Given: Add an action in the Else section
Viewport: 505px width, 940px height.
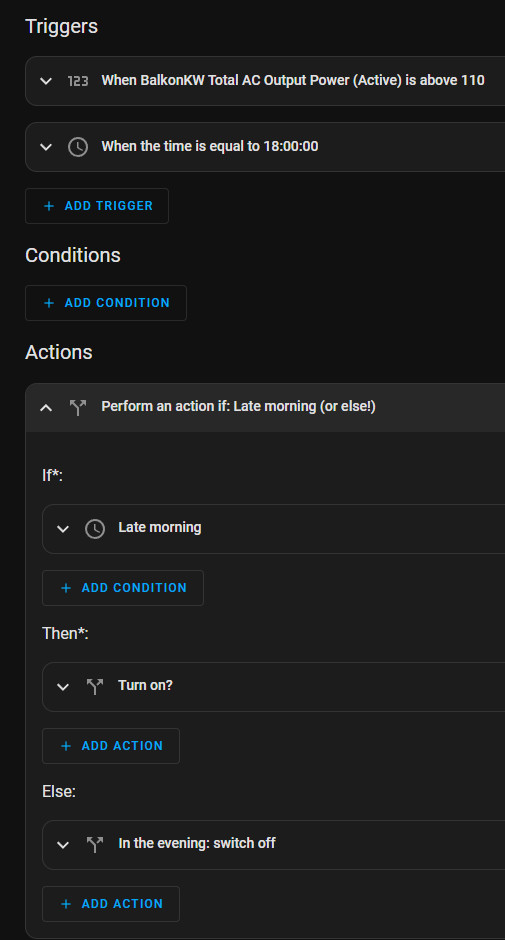Looking at the screenshot, I should (111, 904).
